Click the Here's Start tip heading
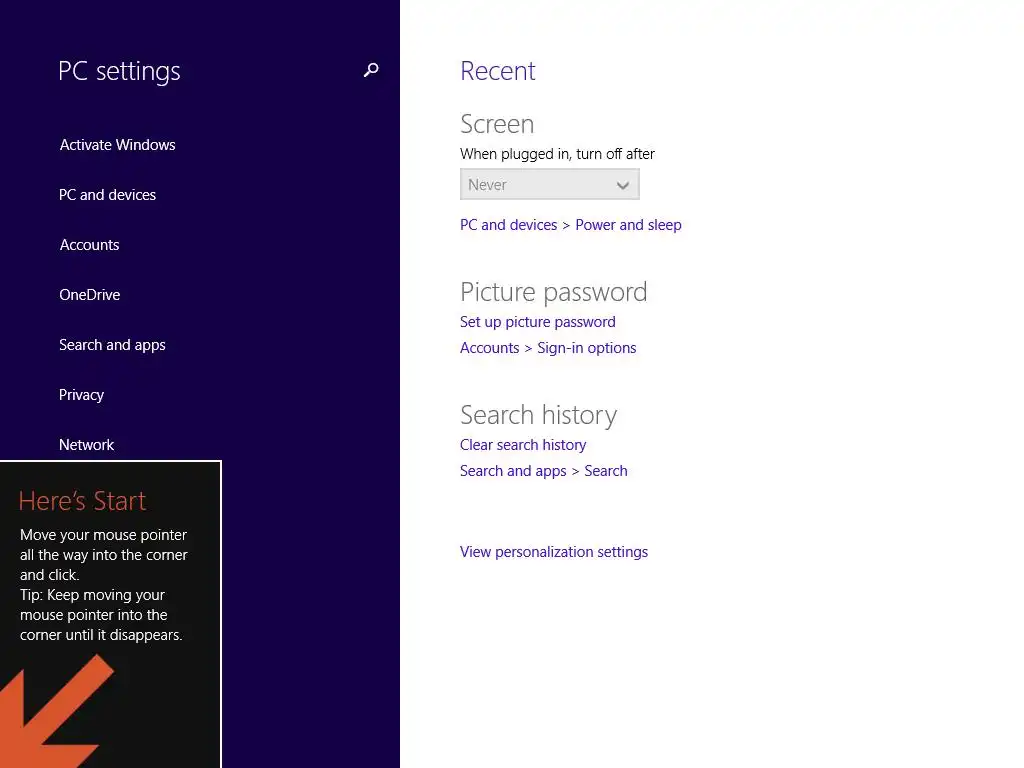 point(82,501)
